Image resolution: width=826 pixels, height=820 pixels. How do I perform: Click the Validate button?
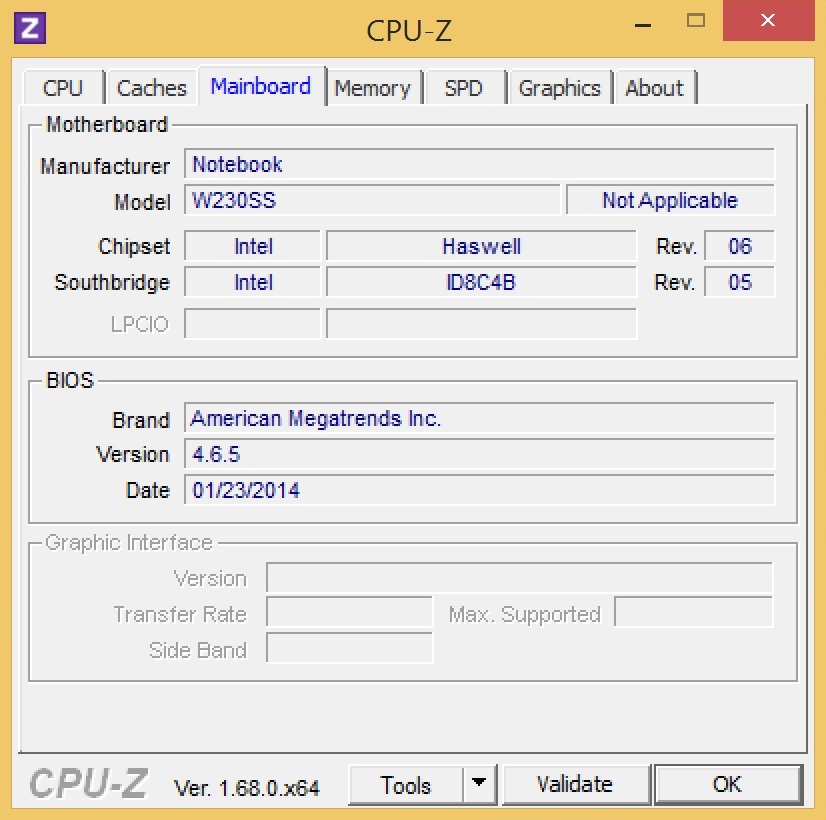pos(575,785)
